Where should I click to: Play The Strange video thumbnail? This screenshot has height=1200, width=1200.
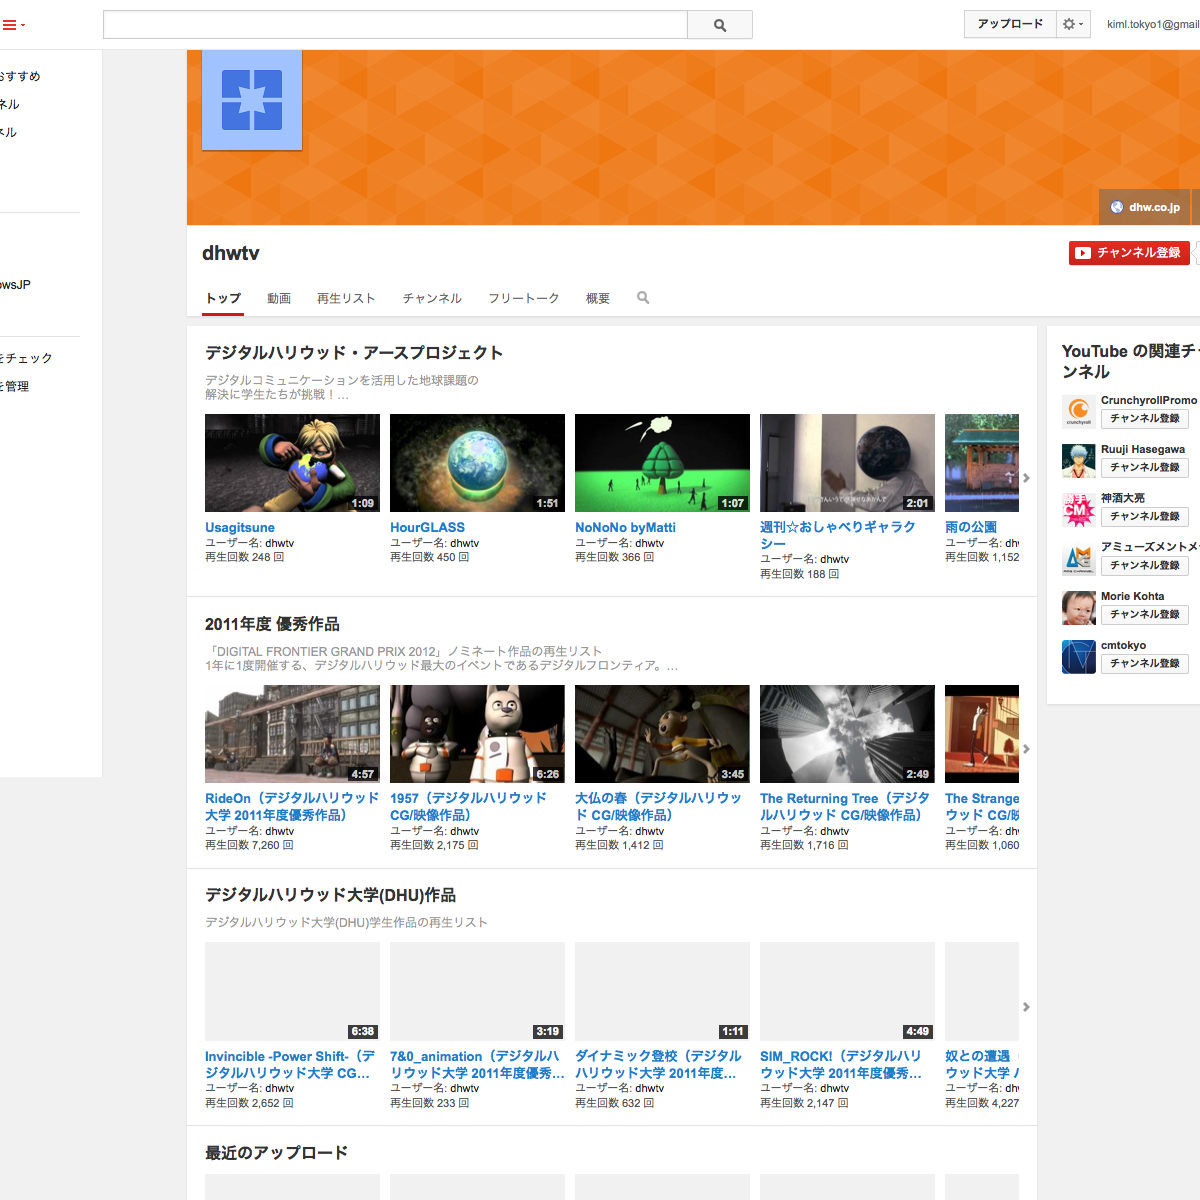pyautogui.click(x=982, y=734)
